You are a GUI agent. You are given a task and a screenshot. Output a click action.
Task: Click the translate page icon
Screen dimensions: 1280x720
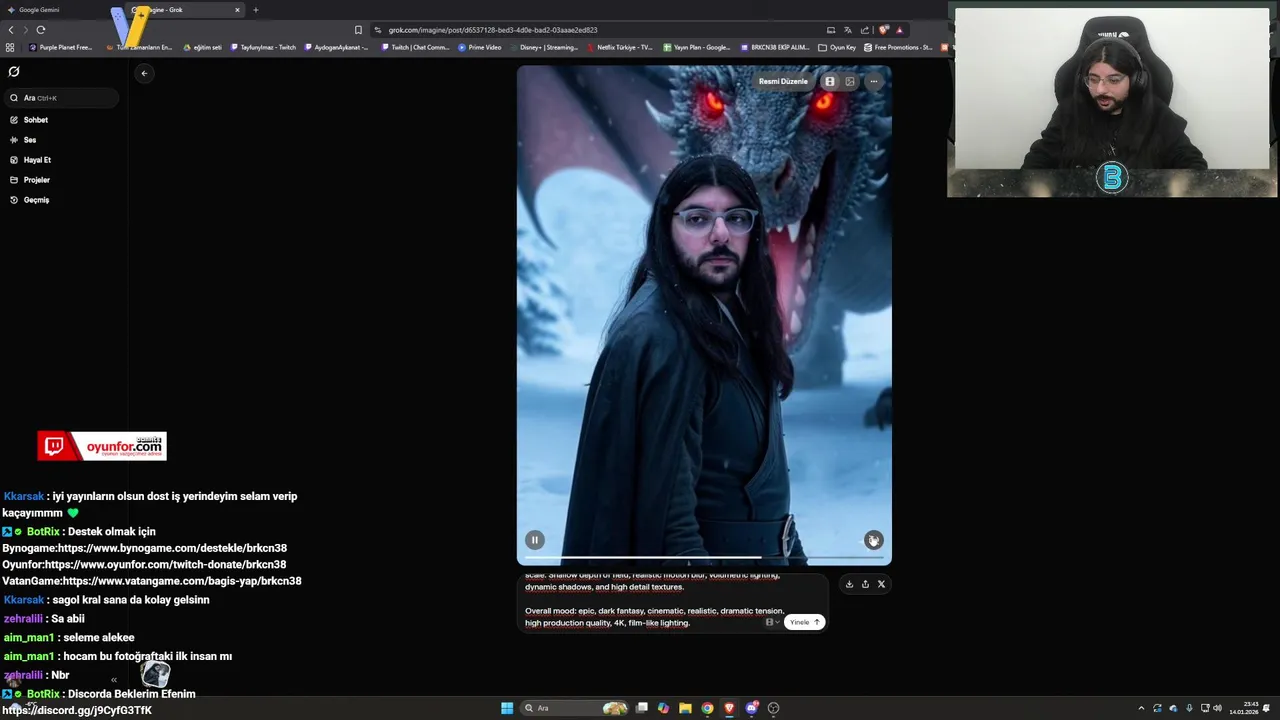847,30
